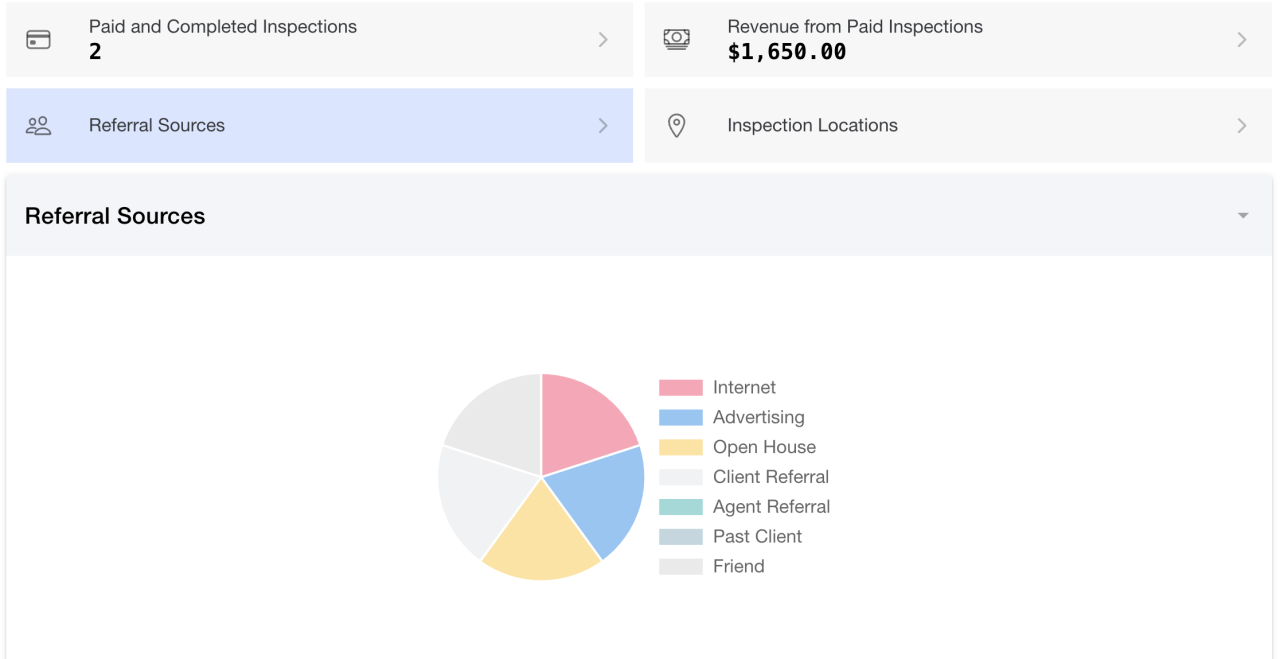Click the banknote icon on Revenue card
1280x659 pixels.
click(677, 39)
